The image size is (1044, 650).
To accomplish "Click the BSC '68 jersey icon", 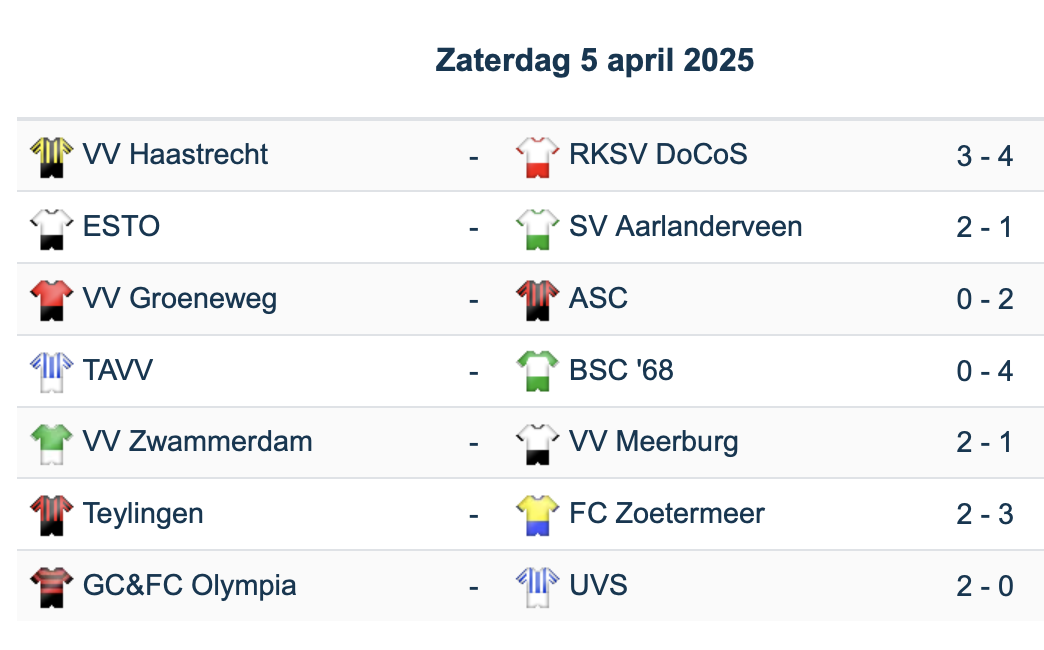I will coord(537,372).
